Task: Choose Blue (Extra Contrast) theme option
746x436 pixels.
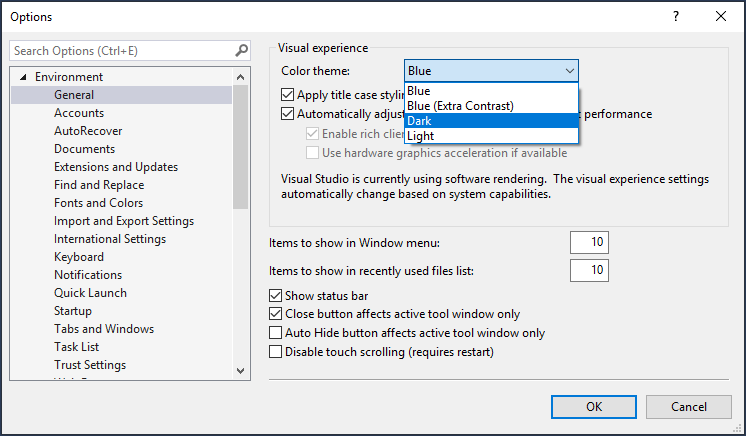Action: 491,105
